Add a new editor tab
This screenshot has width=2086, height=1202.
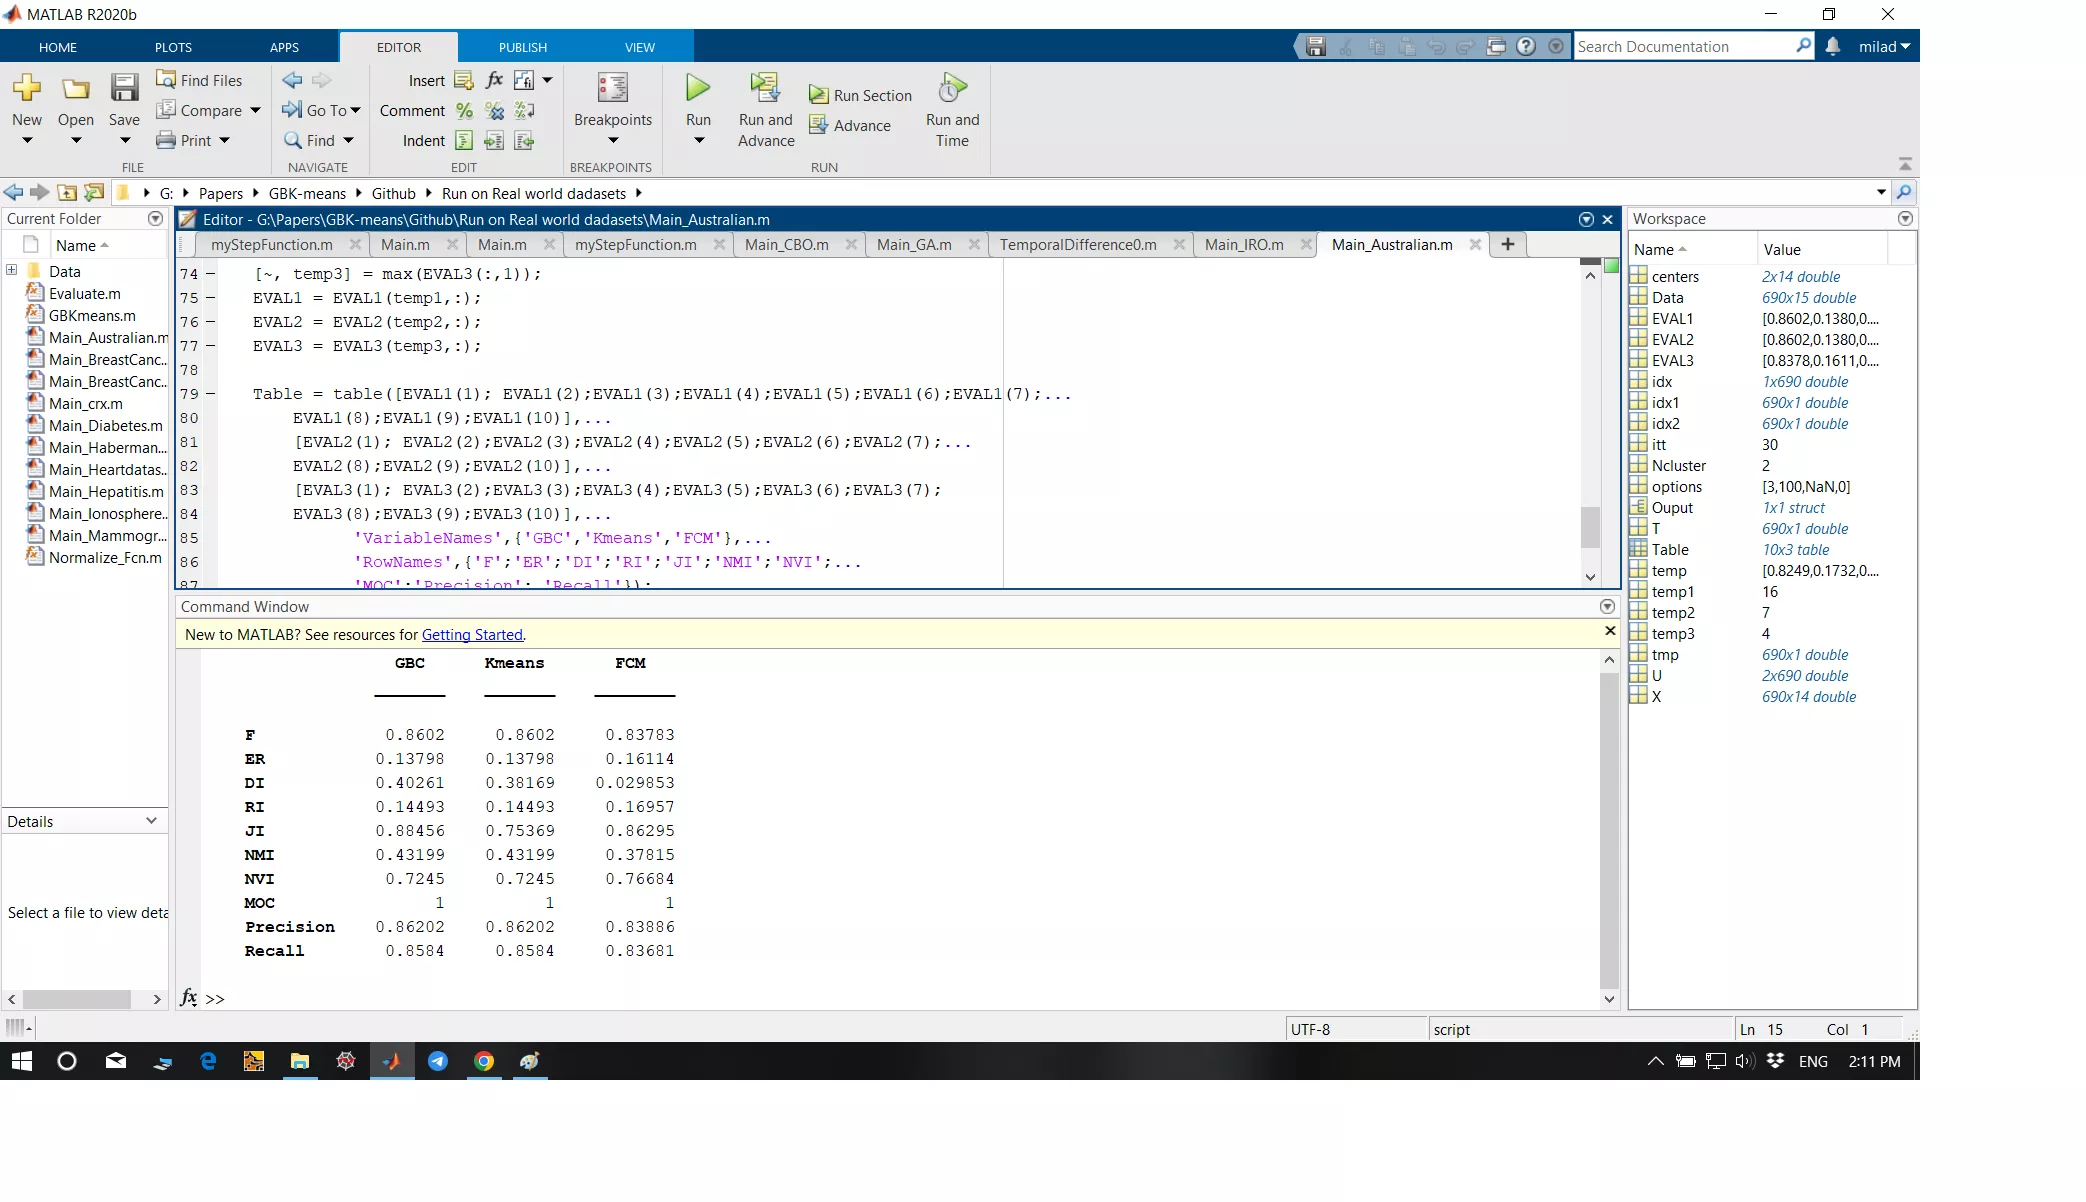1508,244
